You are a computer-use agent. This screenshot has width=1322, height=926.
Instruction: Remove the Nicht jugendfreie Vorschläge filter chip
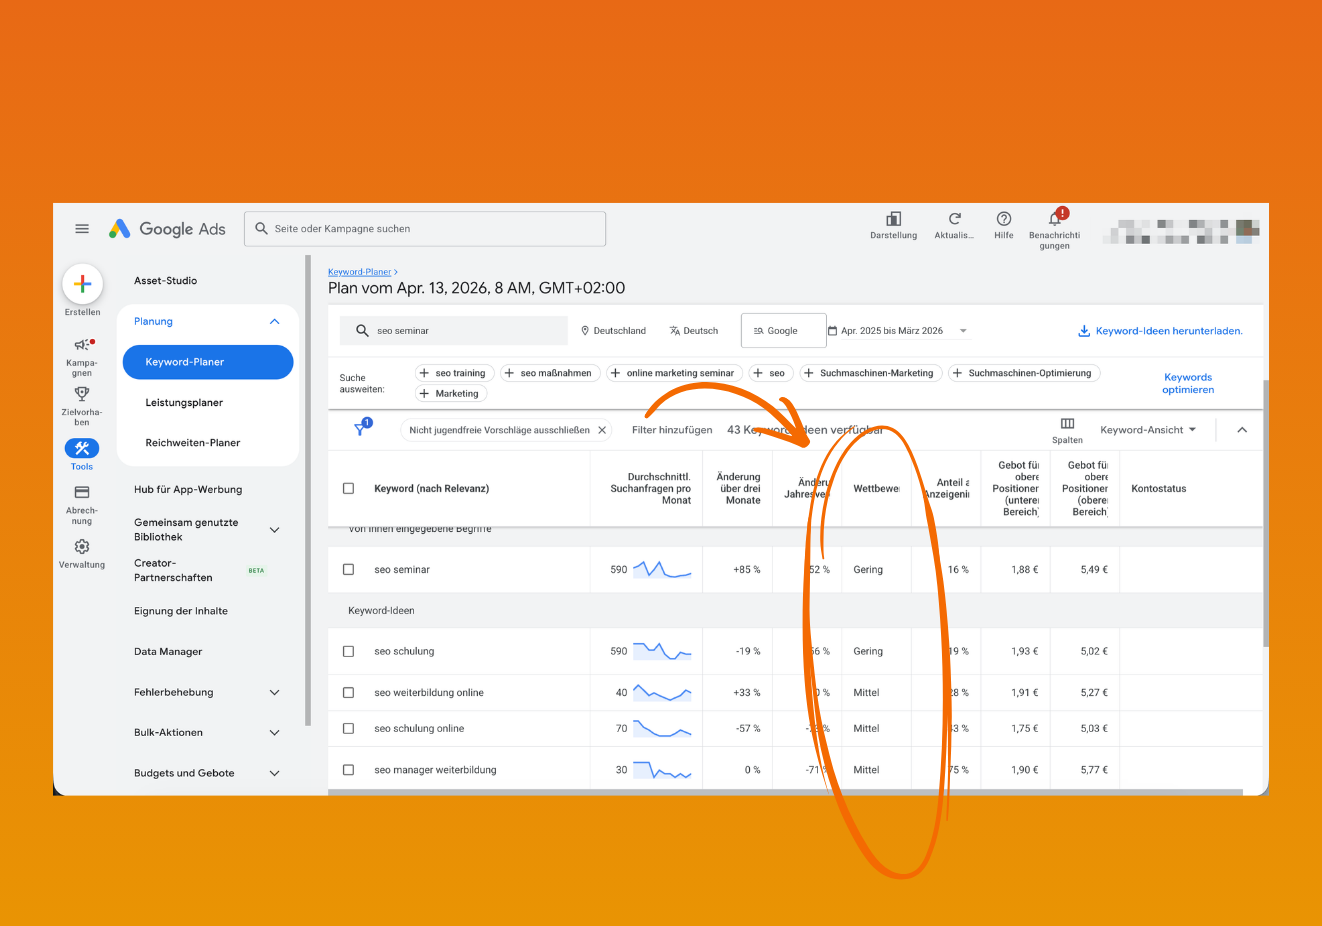[x=601, y=429]
